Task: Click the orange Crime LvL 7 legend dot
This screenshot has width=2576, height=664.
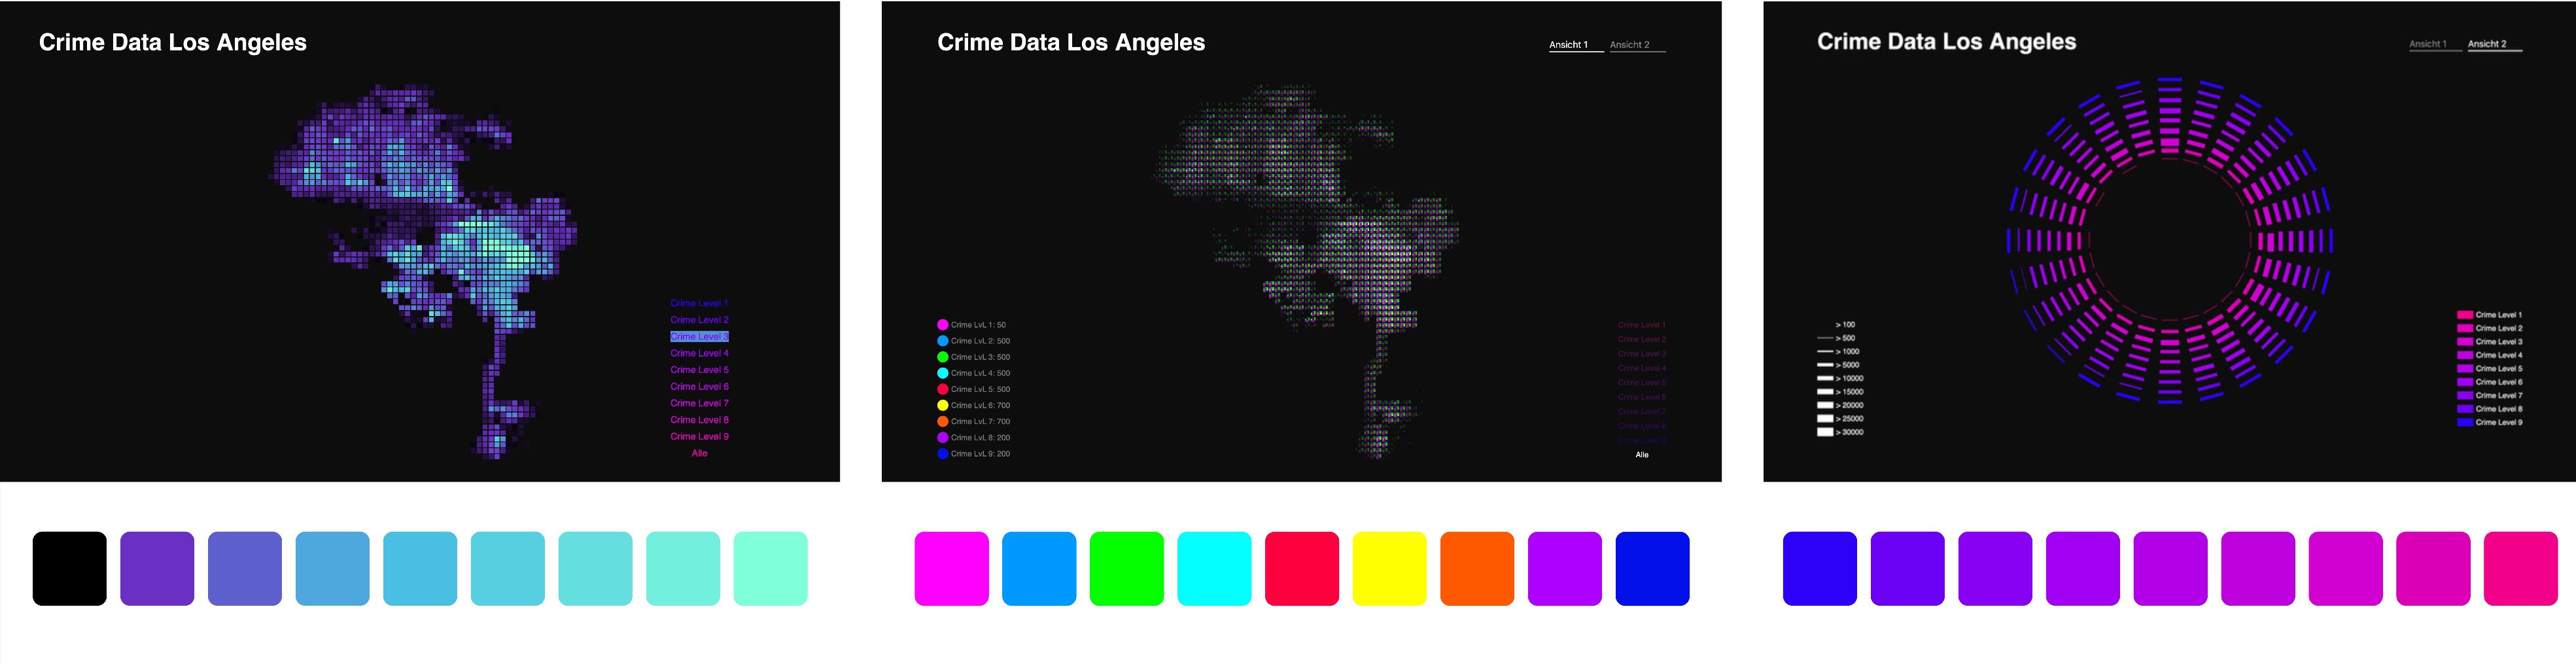Action: (942, 421)
